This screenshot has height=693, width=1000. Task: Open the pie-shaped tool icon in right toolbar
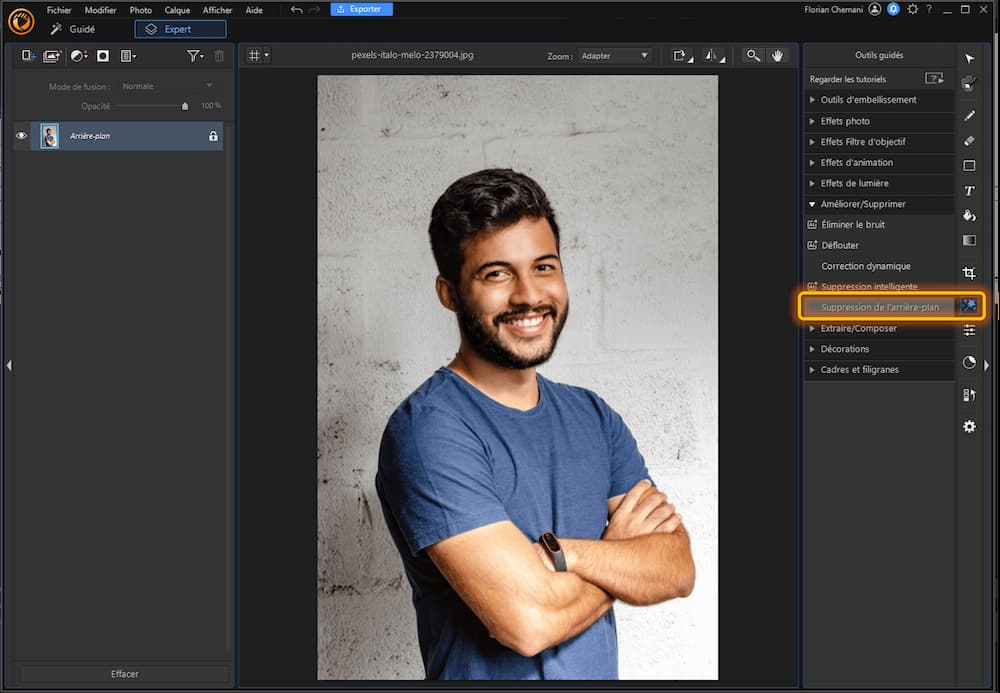[969, 363]
